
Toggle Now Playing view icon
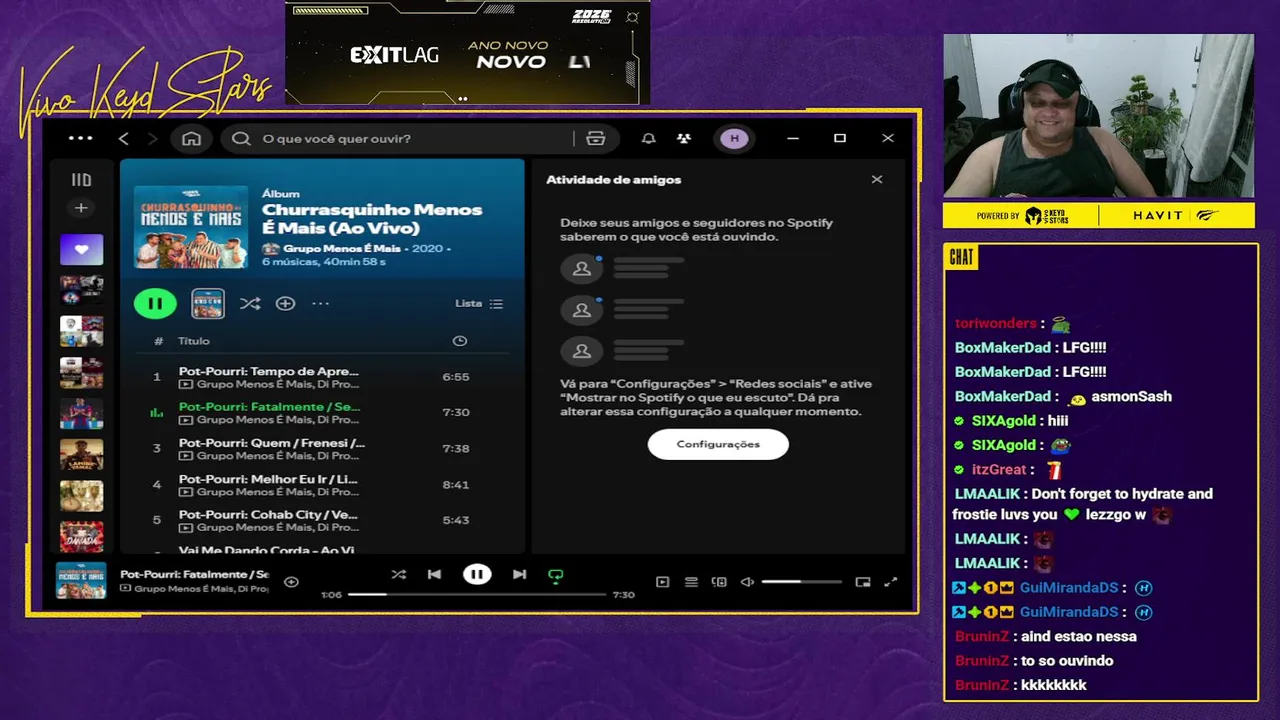pyautogui.click(x=662, y=582)
